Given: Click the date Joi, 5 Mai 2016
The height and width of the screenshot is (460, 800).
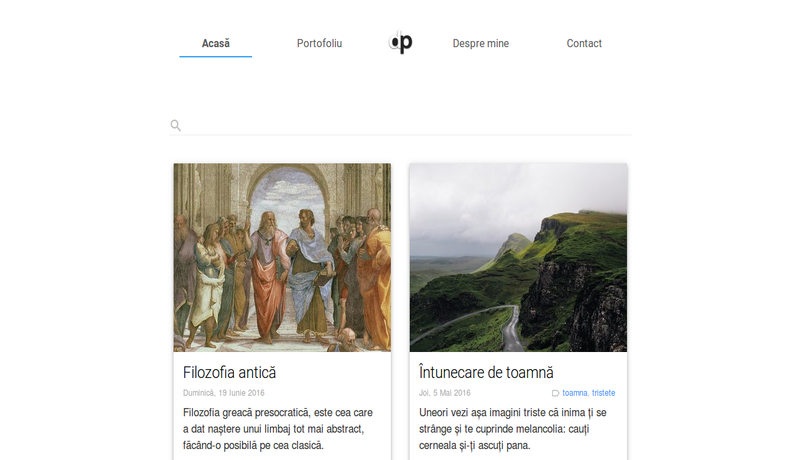Looking at the screenshot, I should pos(444,393).
